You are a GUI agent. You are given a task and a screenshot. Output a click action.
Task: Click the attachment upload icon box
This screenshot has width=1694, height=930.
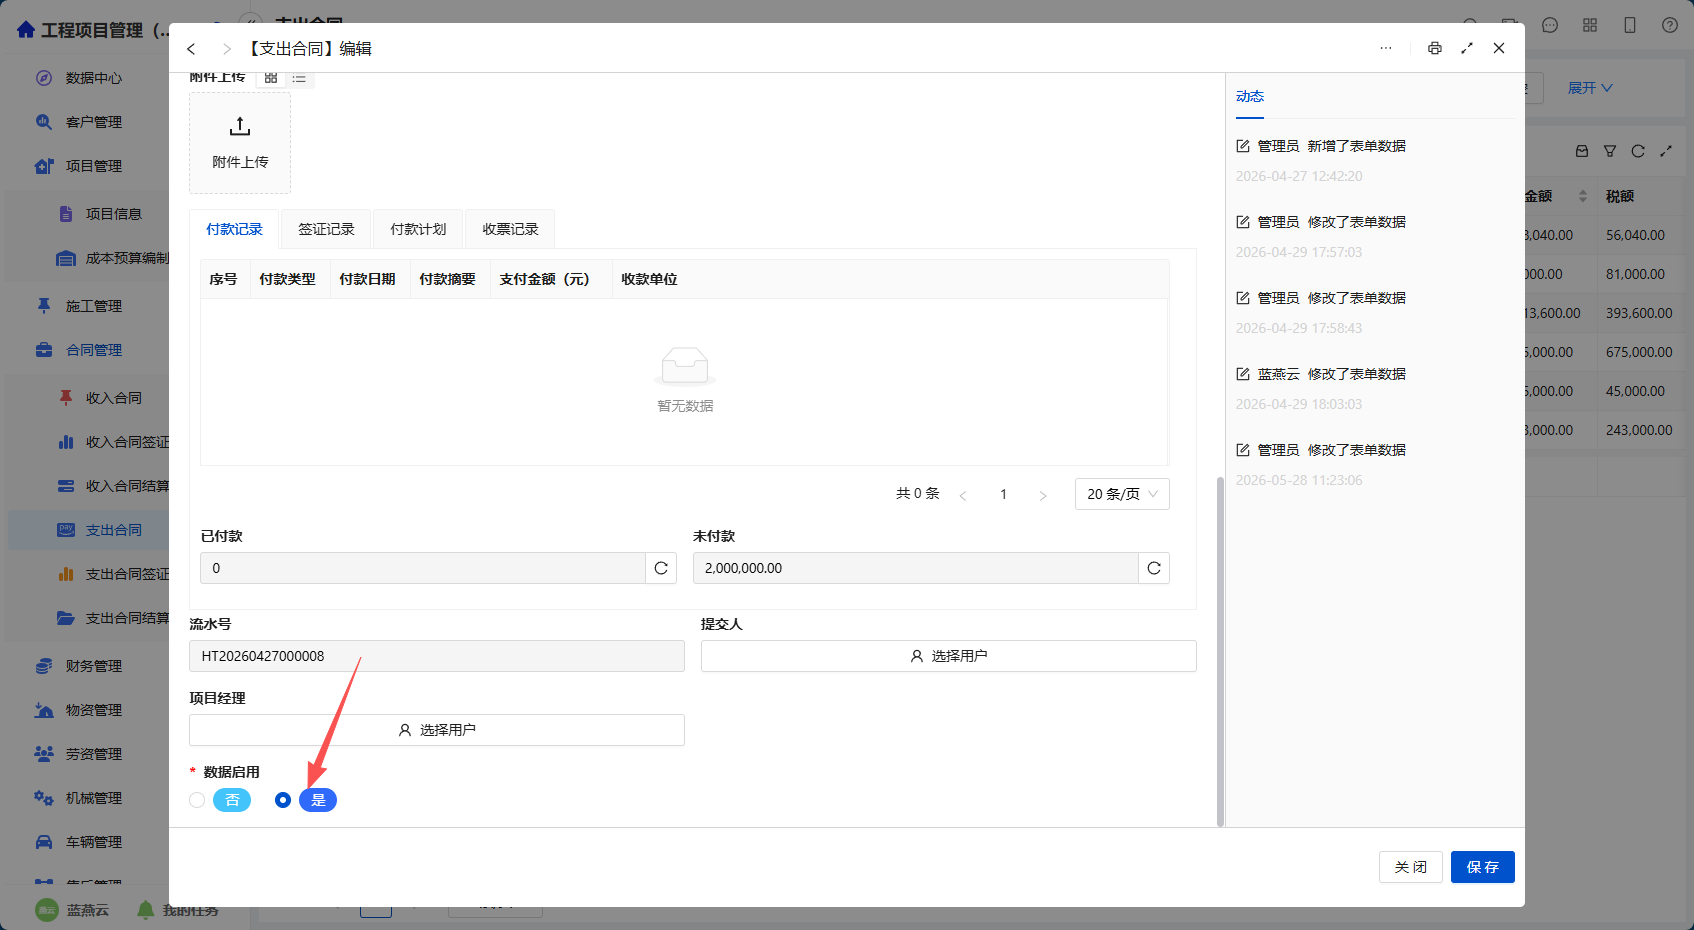coord(240,143)
